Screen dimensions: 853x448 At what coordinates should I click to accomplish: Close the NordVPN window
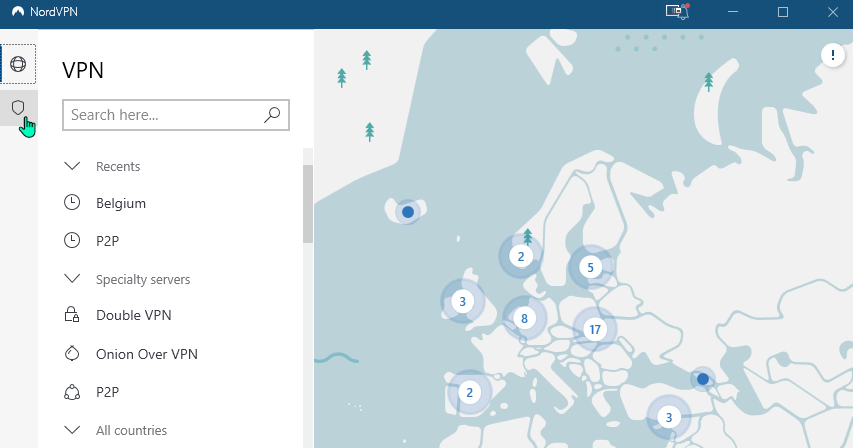pos(833,12)
